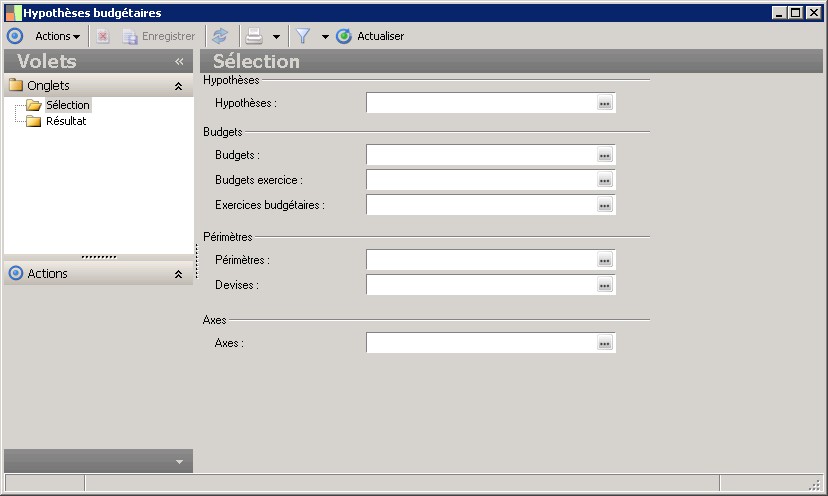Click the window icon in title bar
Screen dimensions: 828x496
coord(13,13)
